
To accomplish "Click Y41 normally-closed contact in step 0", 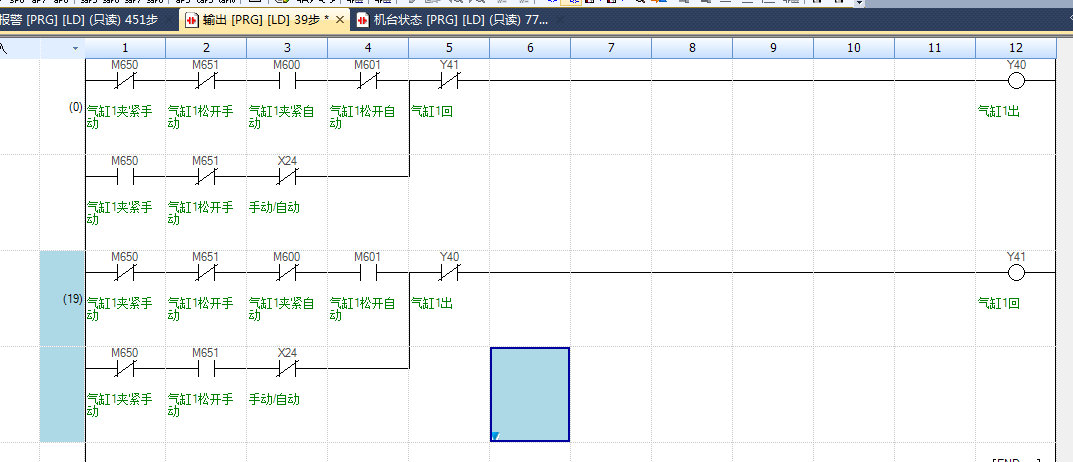I will click(449, 80).
